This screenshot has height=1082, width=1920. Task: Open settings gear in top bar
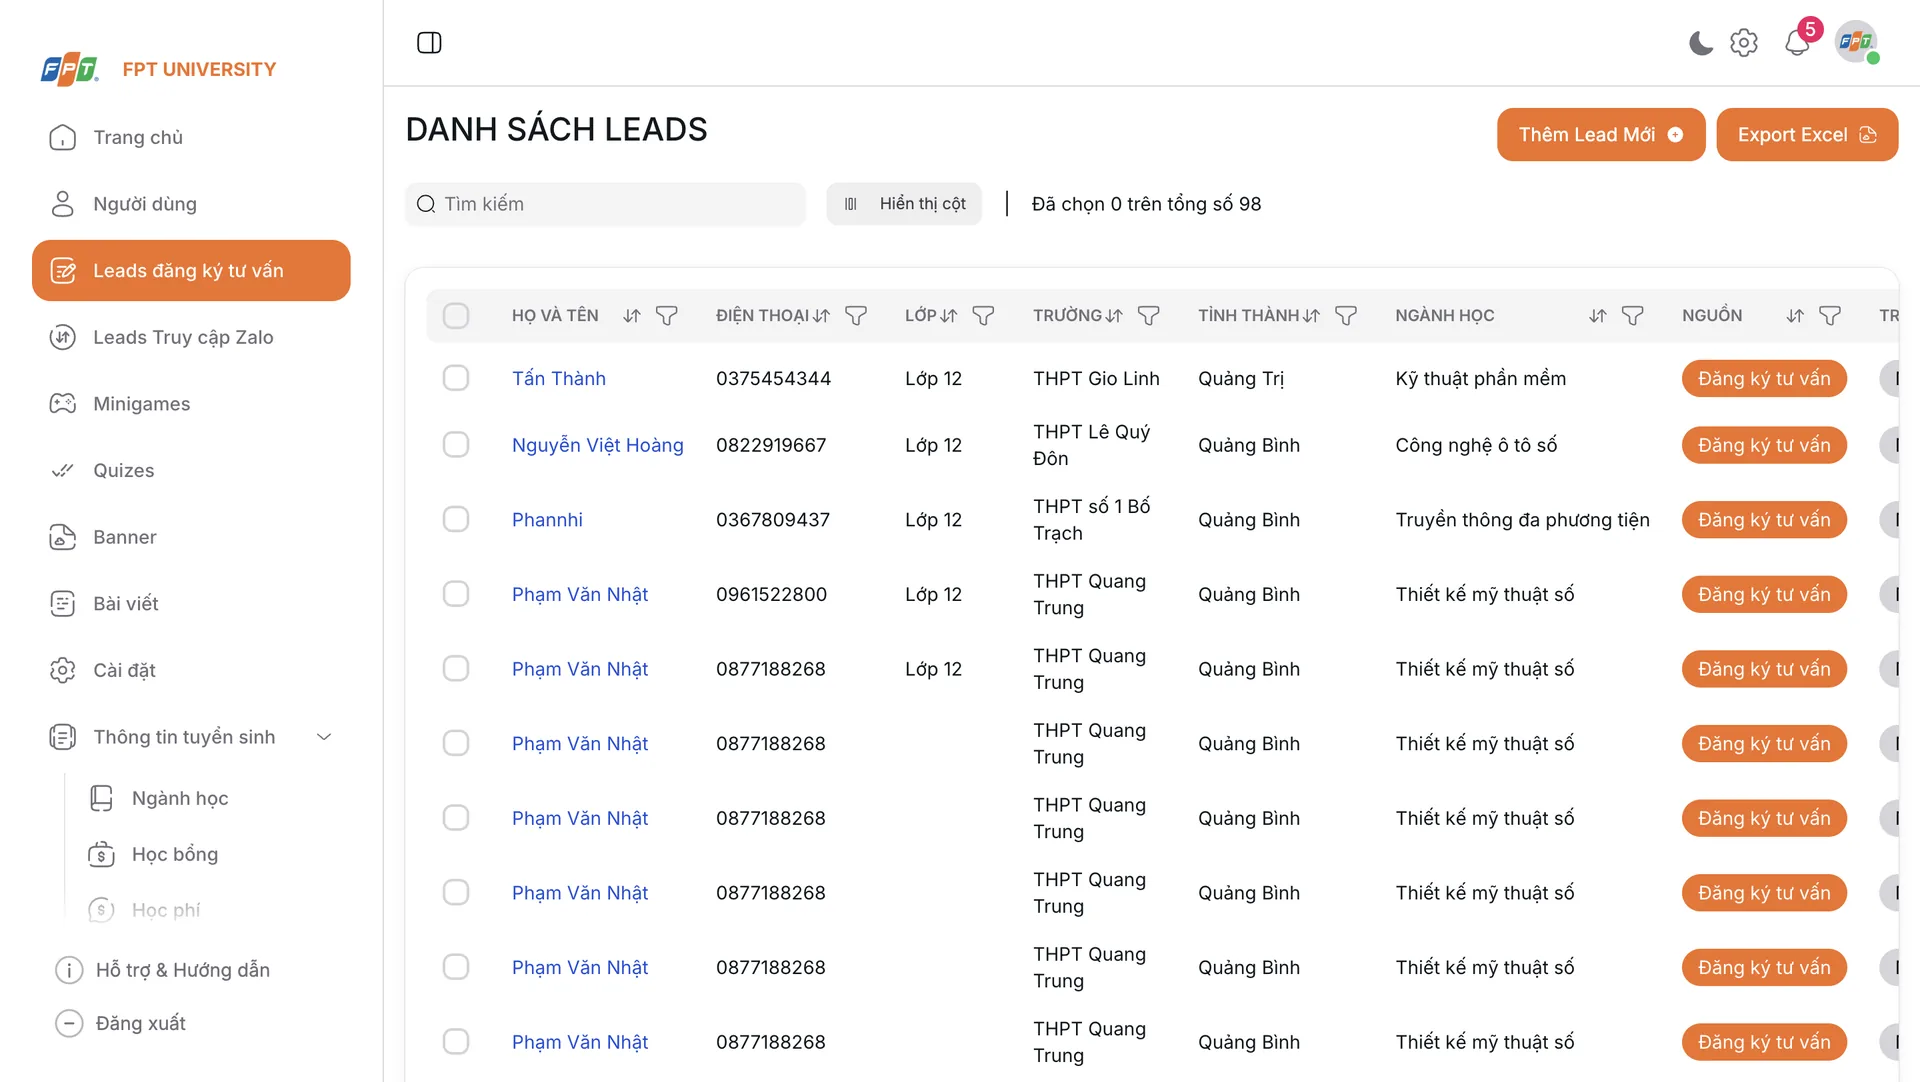(1744, 43)
